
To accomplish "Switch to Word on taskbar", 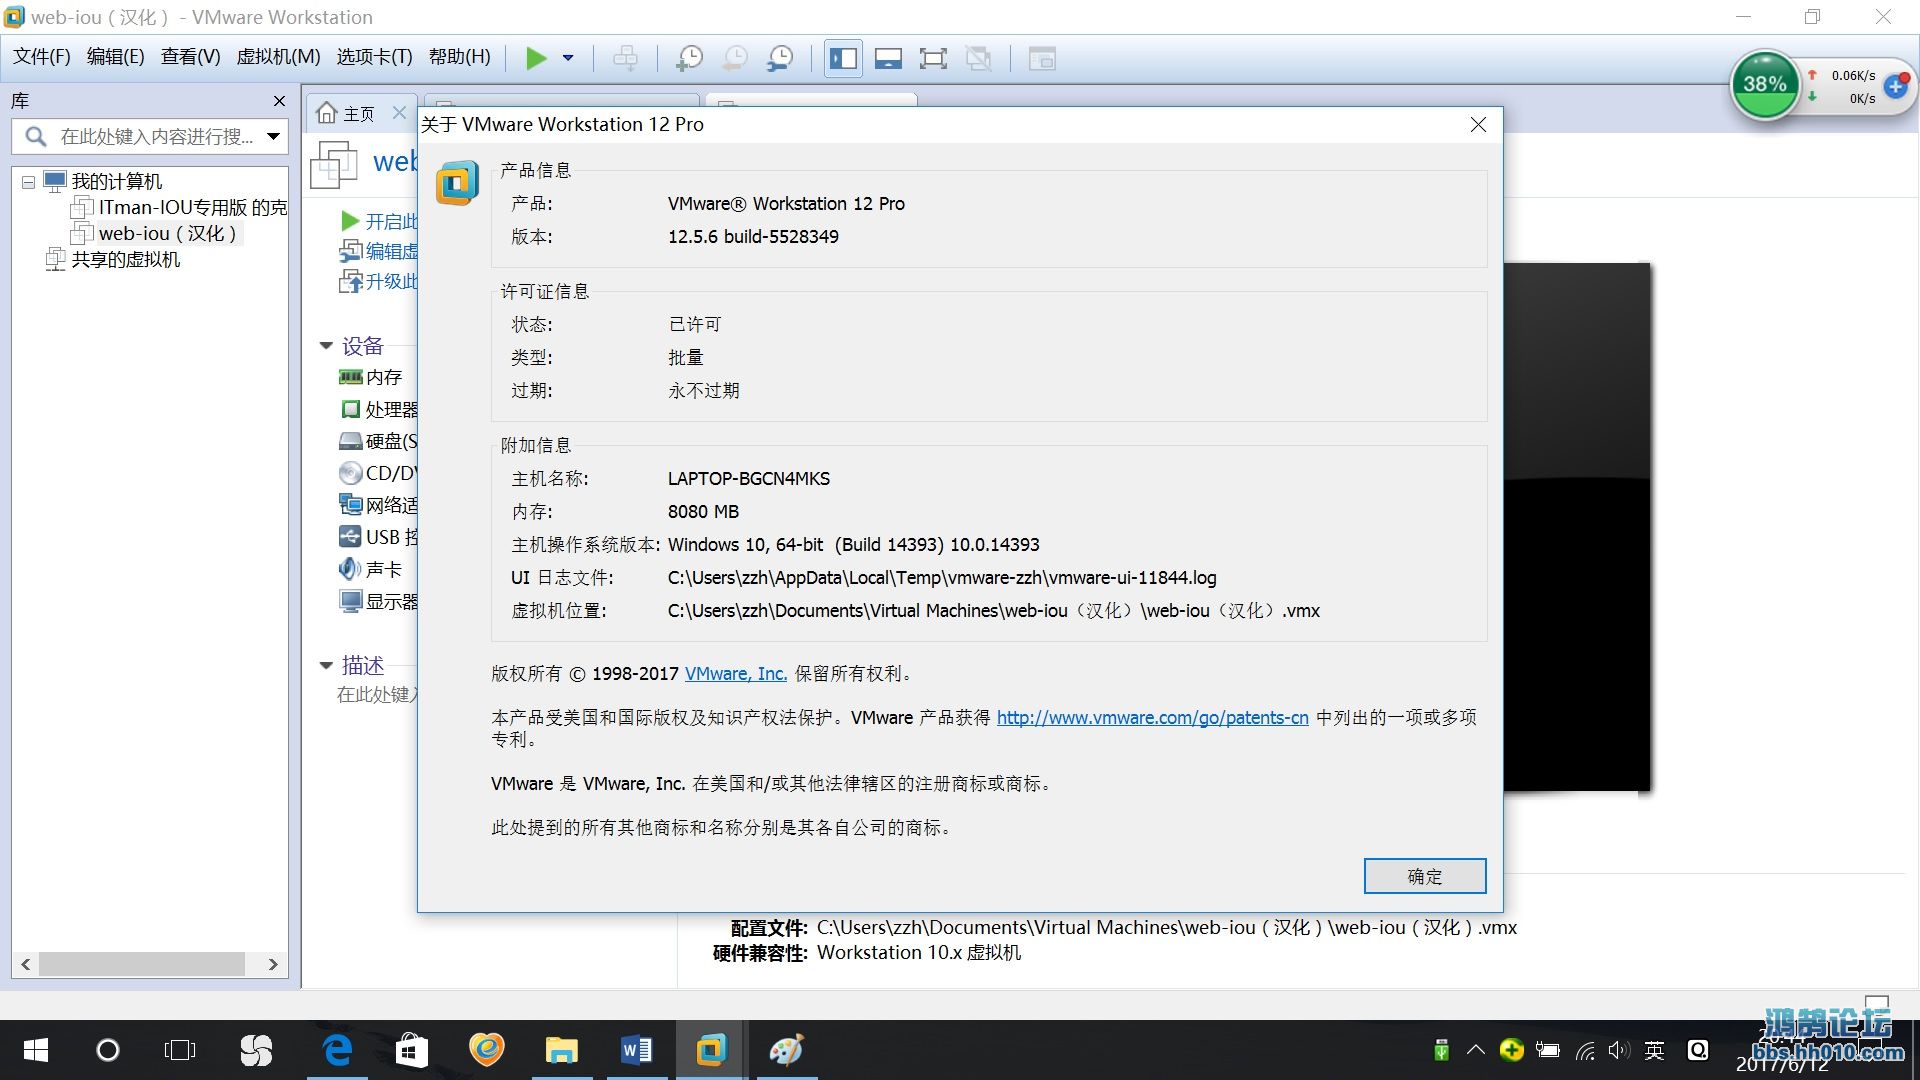I will coord(637,1050).
